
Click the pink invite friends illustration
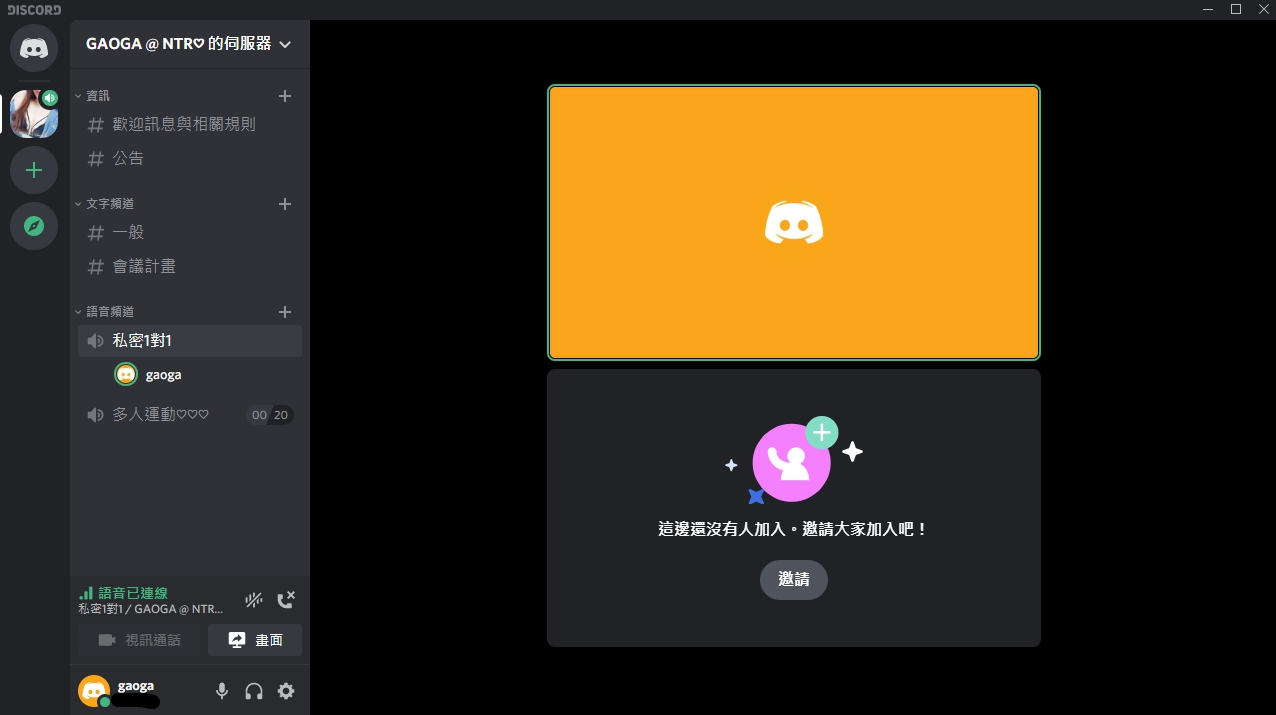coord(794,460)
